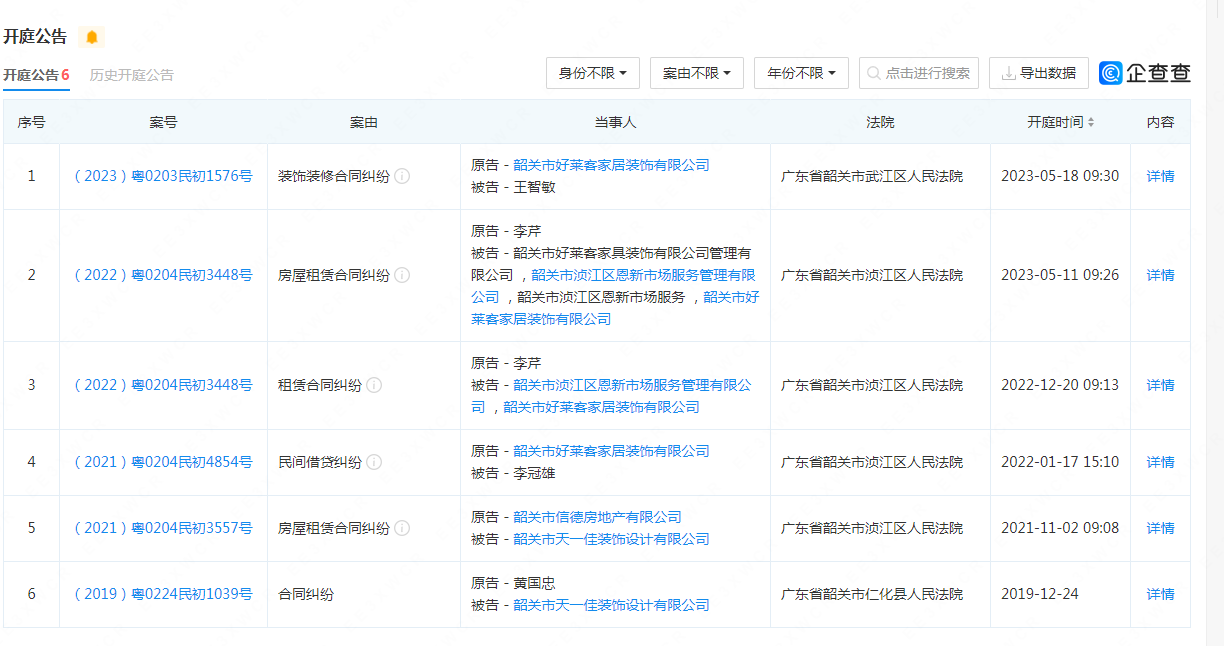1224x646 pixels.
Task: View 详情 for the 2019-12-24 hearing
Action: (1160, 594)
